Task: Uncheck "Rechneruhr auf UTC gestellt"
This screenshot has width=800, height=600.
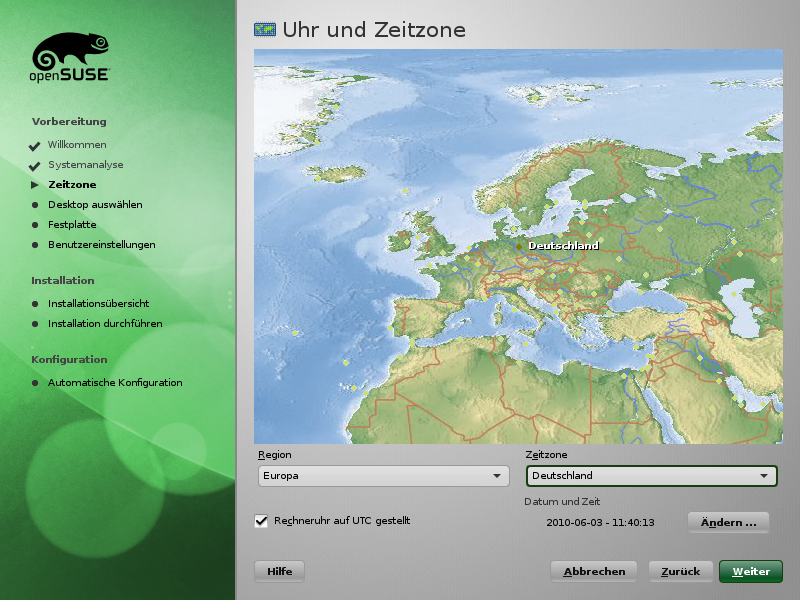Action: tap(262, 520)
